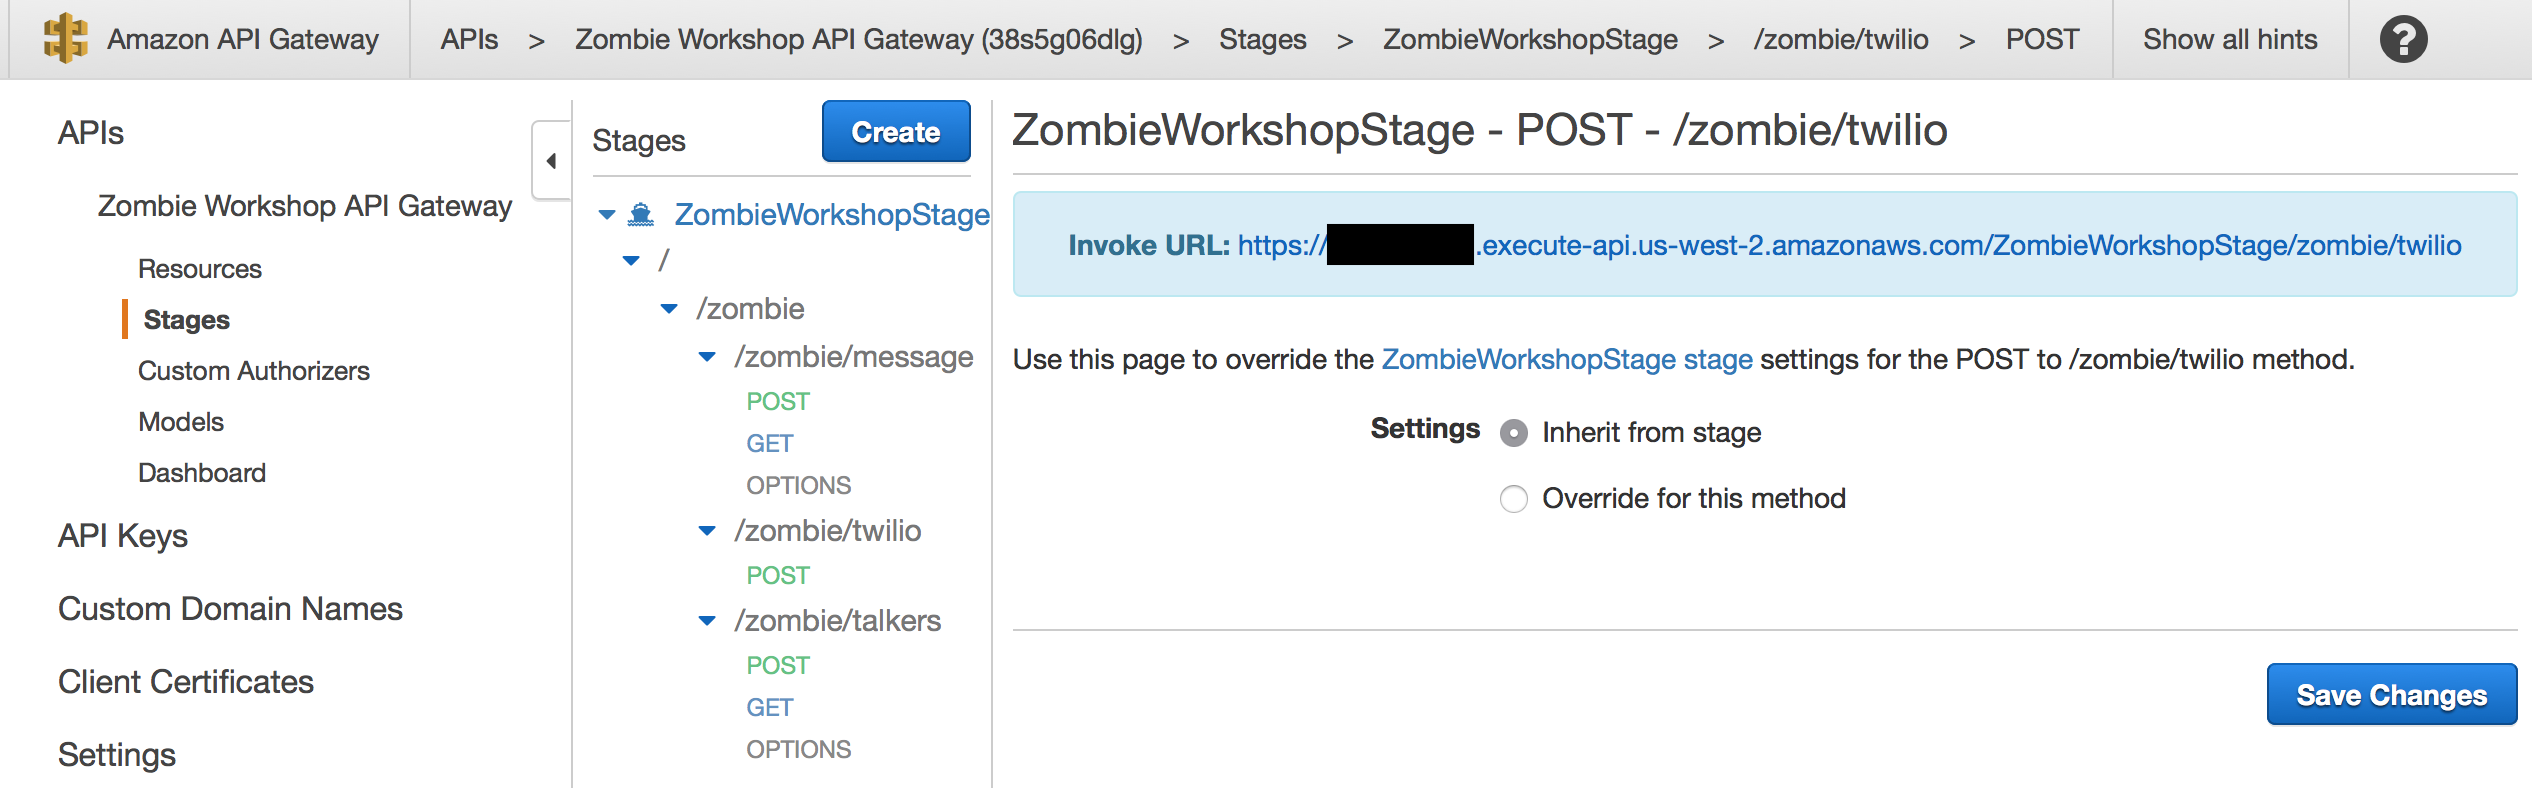Viewport: 2532px width, 788px height.
Task: Select POST under /zombie/twilio
Action: click(x=778, y=576)
